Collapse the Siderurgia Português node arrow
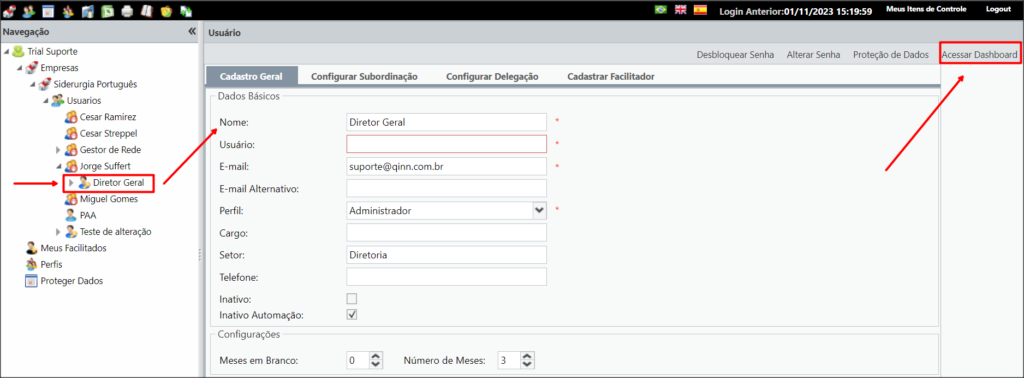1024x378 pixels. tap(33, 84)
